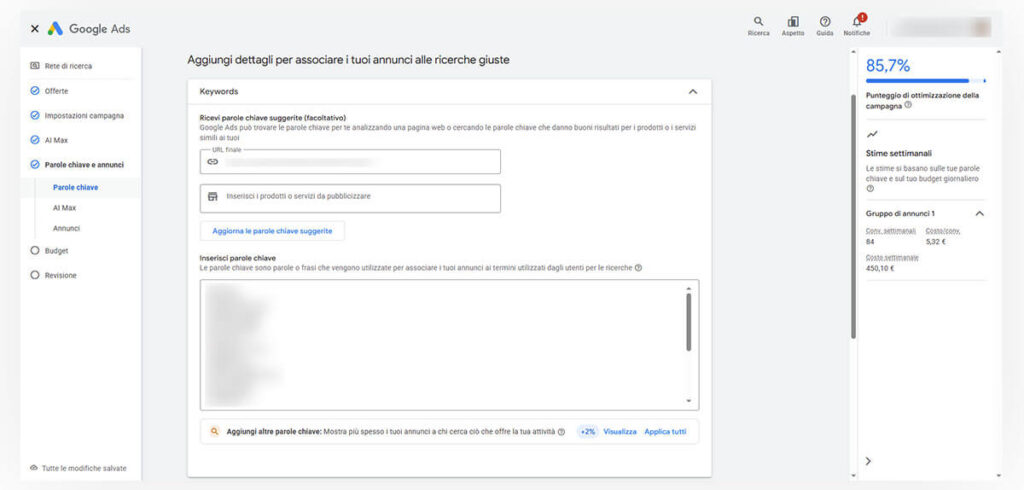Click the main page vertical scrollbar
The image size is (1024, 490).
[x=853, y=217]
